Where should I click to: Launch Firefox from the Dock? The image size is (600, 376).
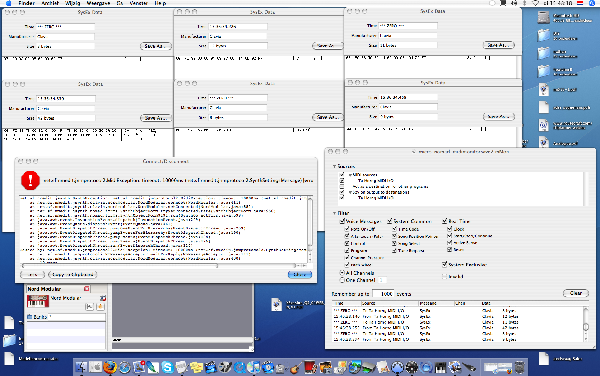pyautogui.click(x=110, y=367)
